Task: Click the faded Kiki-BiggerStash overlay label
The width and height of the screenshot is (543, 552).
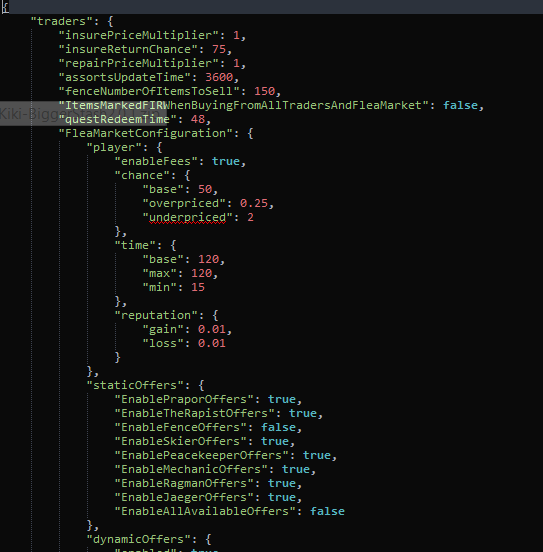Action: point(83,113)
